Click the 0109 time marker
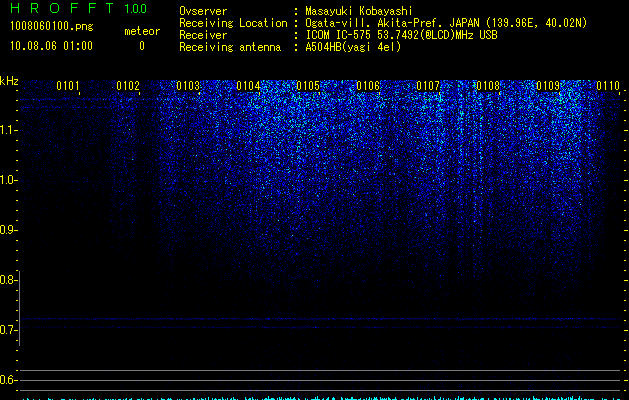 point(548,85)
